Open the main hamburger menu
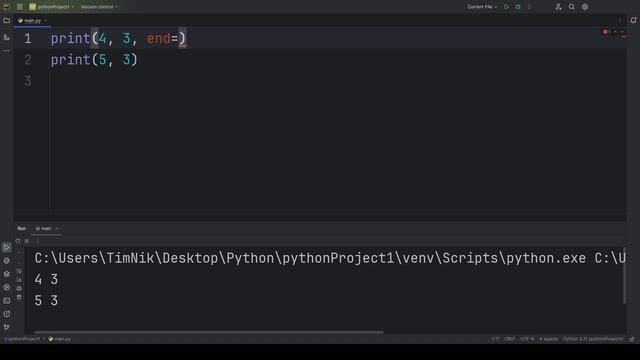Screen dimensions: 640x360 pyautogui.click(x=20, y=7)
